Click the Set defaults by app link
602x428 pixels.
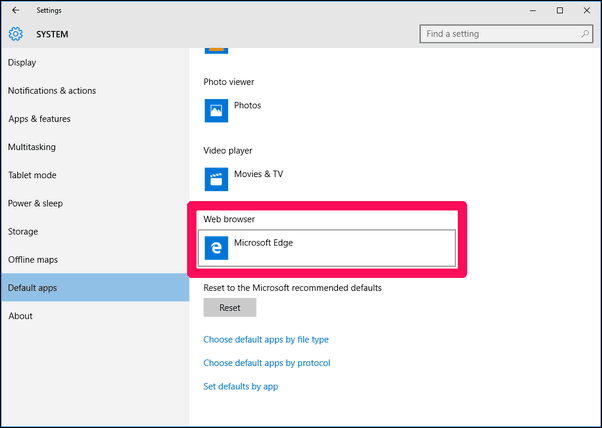pos(240,386)
